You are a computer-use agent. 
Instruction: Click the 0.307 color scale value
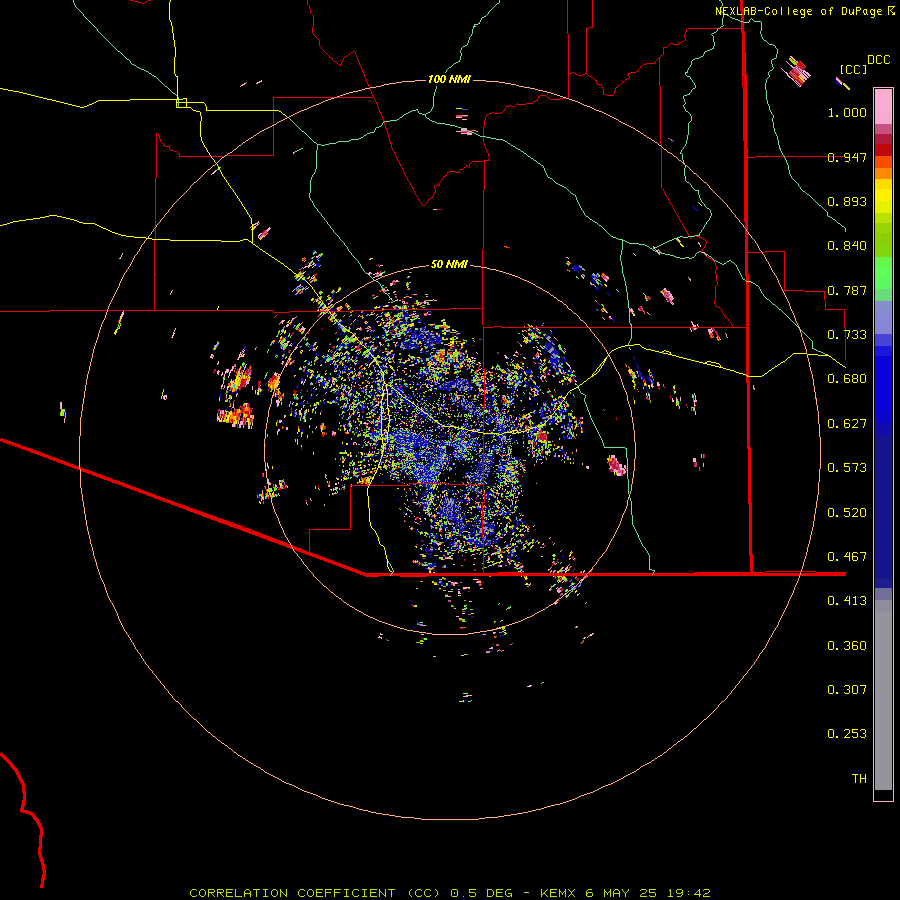847,690
